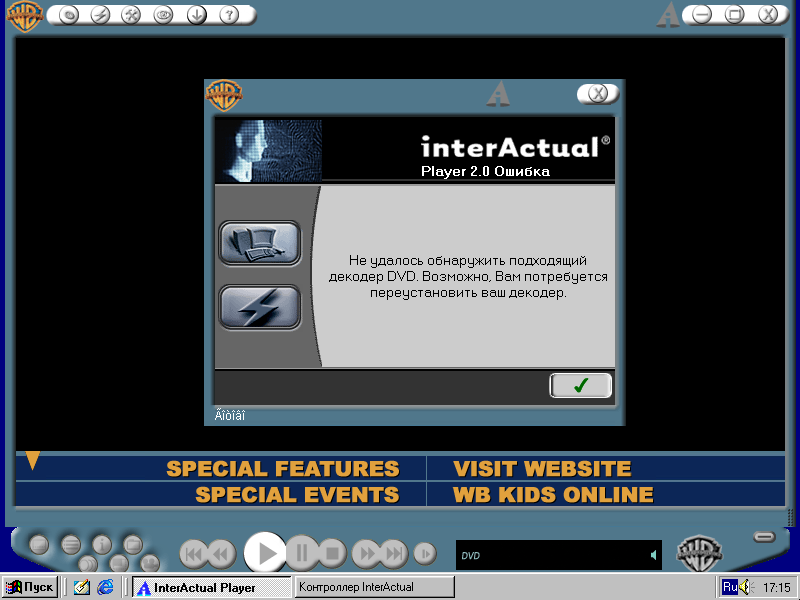Click the fast forward button
The width and height of the screenshot is (800, 600).
[366, 554]
